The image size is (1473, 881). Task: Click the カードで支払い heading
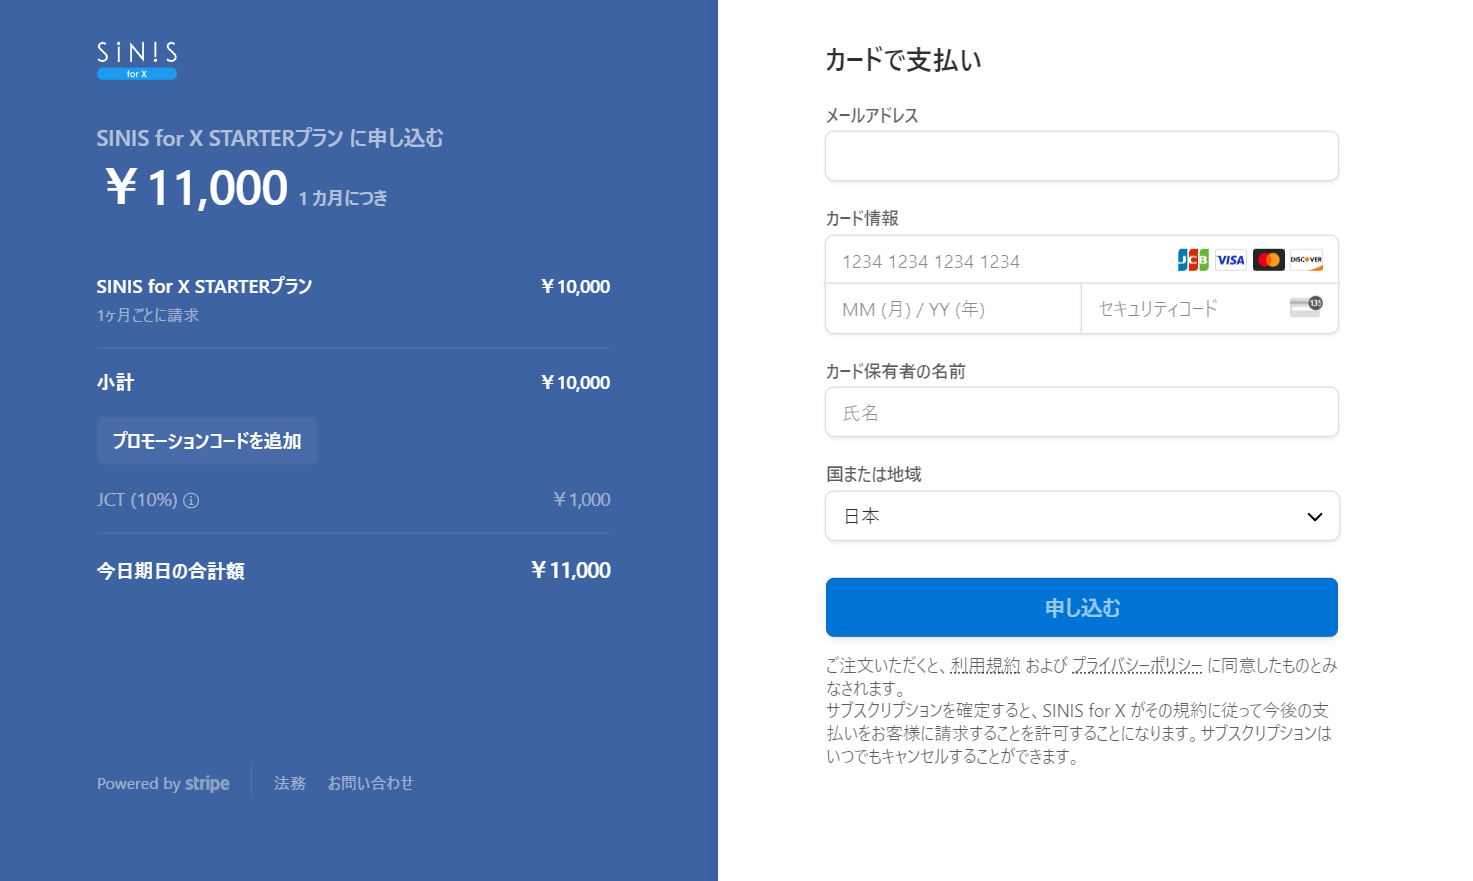(x=903, y=60)
